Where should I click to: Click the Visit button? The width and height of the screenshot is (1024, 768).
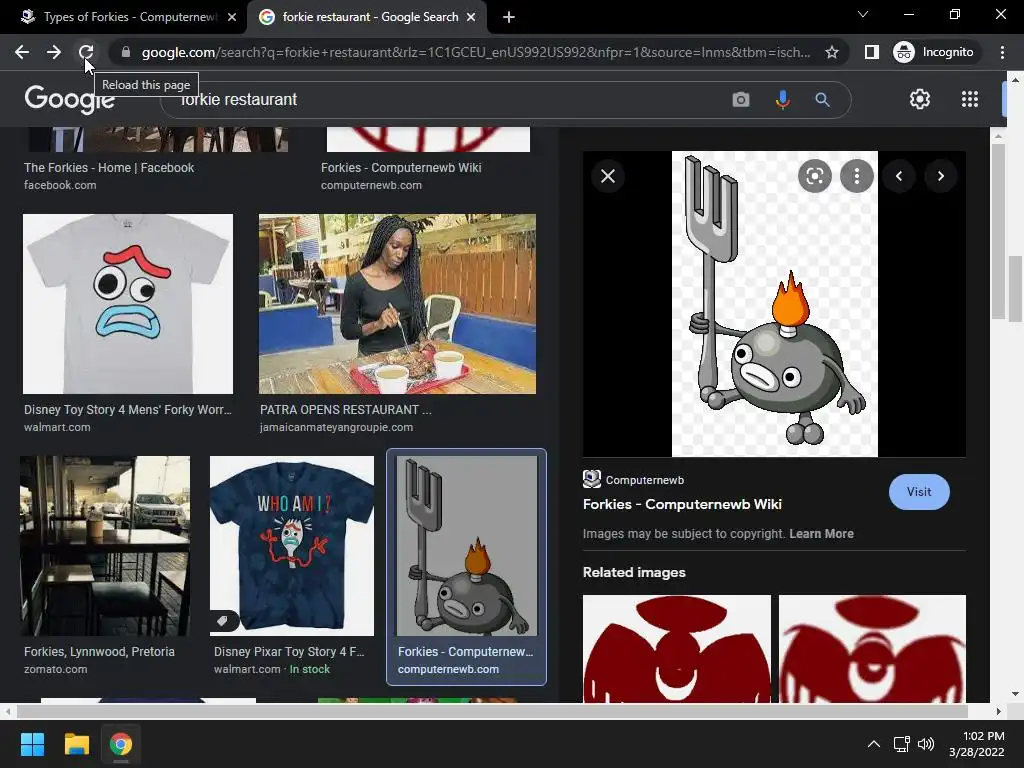919,492
